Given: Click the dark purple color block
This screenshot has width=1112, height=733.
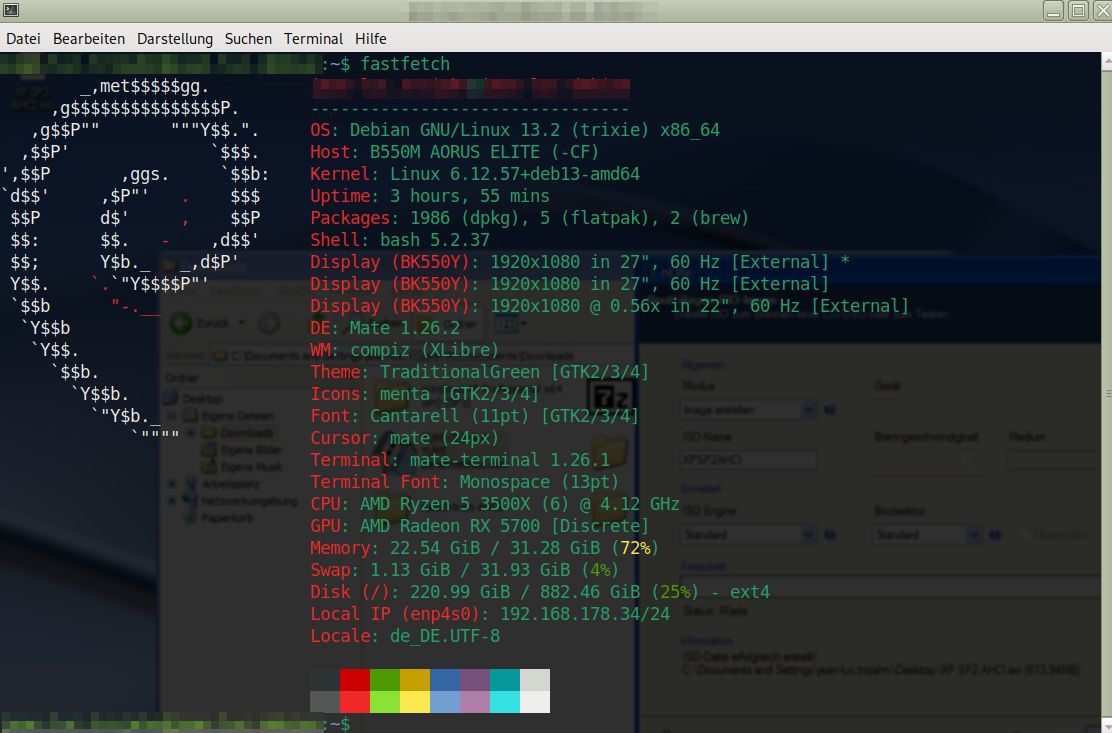Looking at the screenshot, I should (475, 680).
